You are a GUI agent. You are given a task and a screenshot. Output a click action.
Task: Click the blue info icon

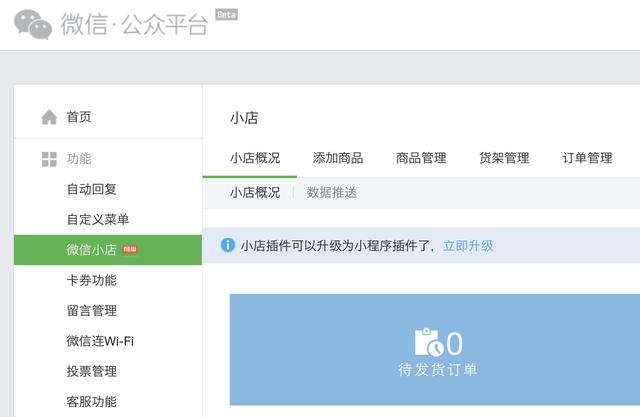[x=228, y=245]
